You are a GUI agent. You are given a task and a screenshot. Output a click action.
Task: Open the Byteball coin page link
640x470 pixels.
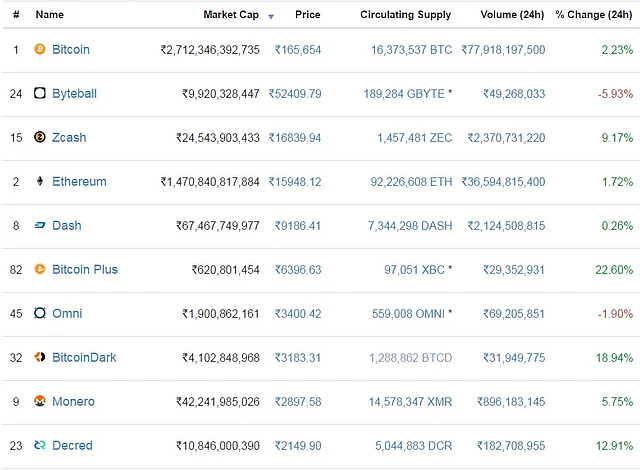74,94
